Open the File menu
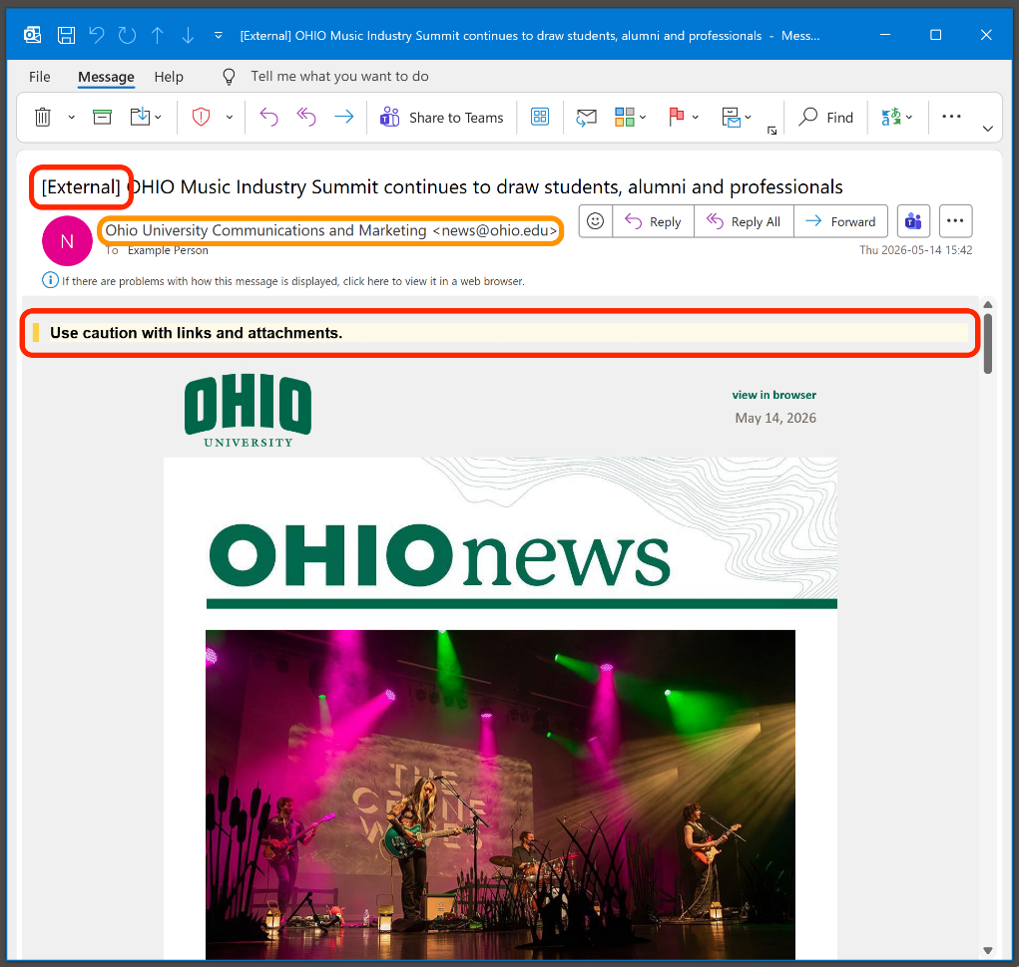Viewport: 1019px width, 967px height. pyautogui.click(x=40, y=77)
